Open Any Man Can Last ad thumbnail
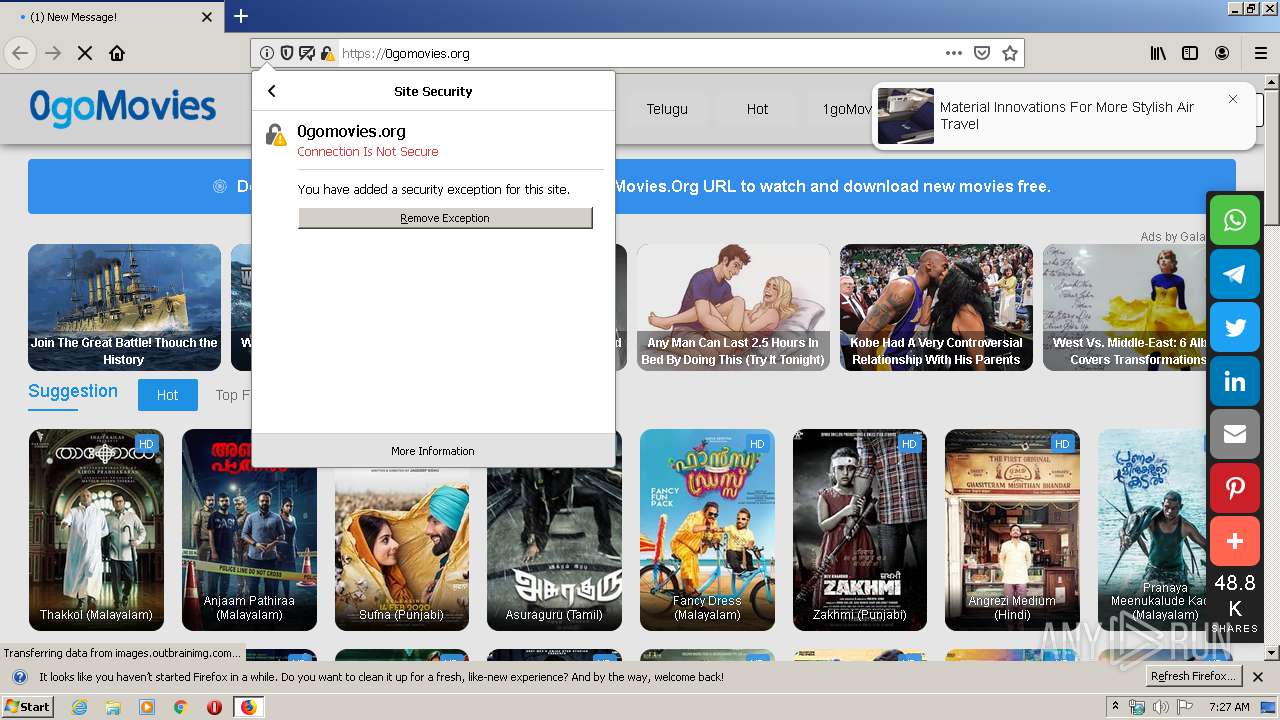 click(733, 307)
